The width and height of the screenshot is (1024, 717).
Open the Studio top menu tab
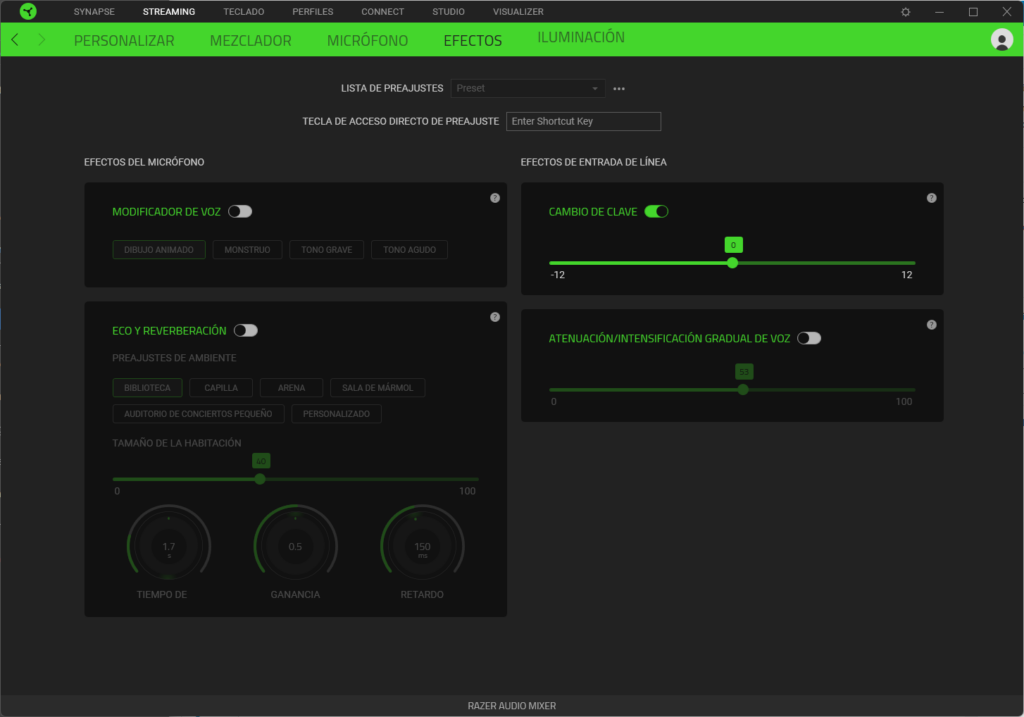[x=448, y=12]
